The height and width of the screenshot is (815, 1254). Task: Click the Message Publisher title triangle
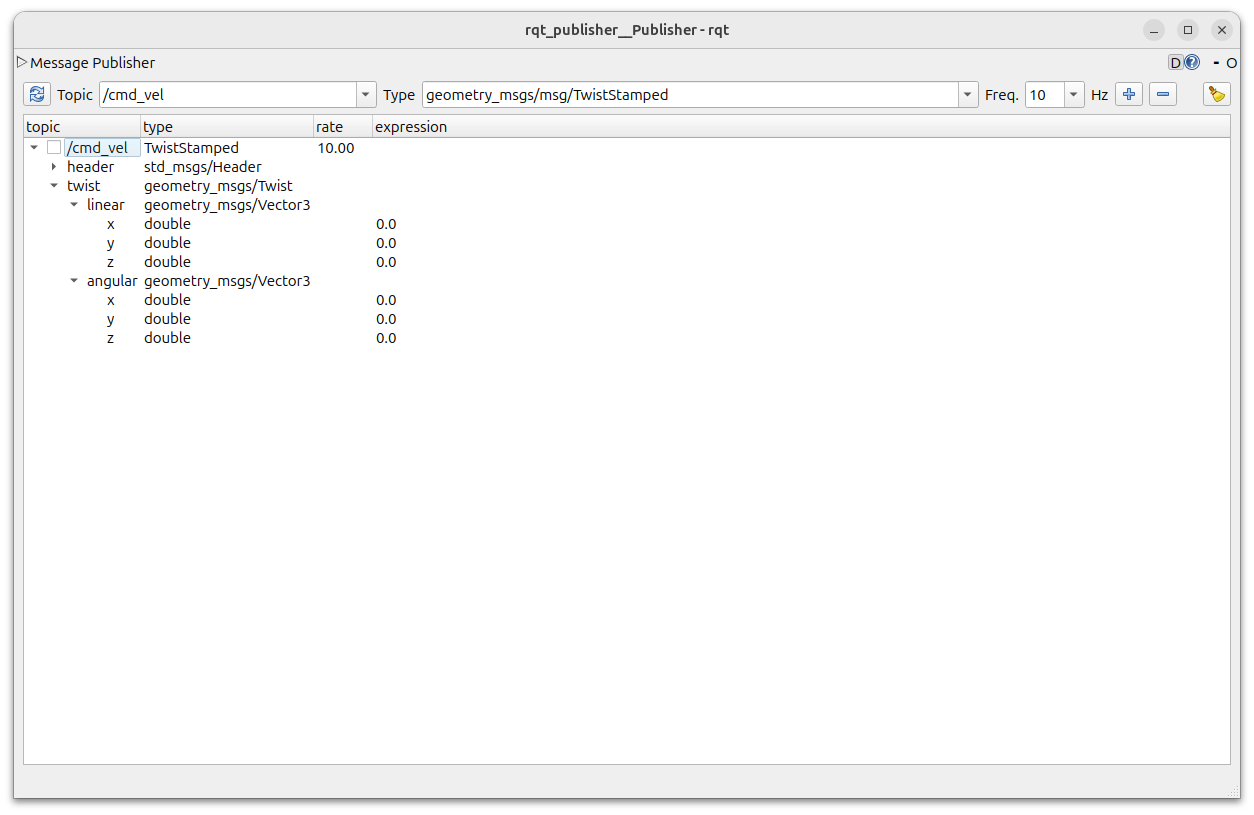pos(22,63)
